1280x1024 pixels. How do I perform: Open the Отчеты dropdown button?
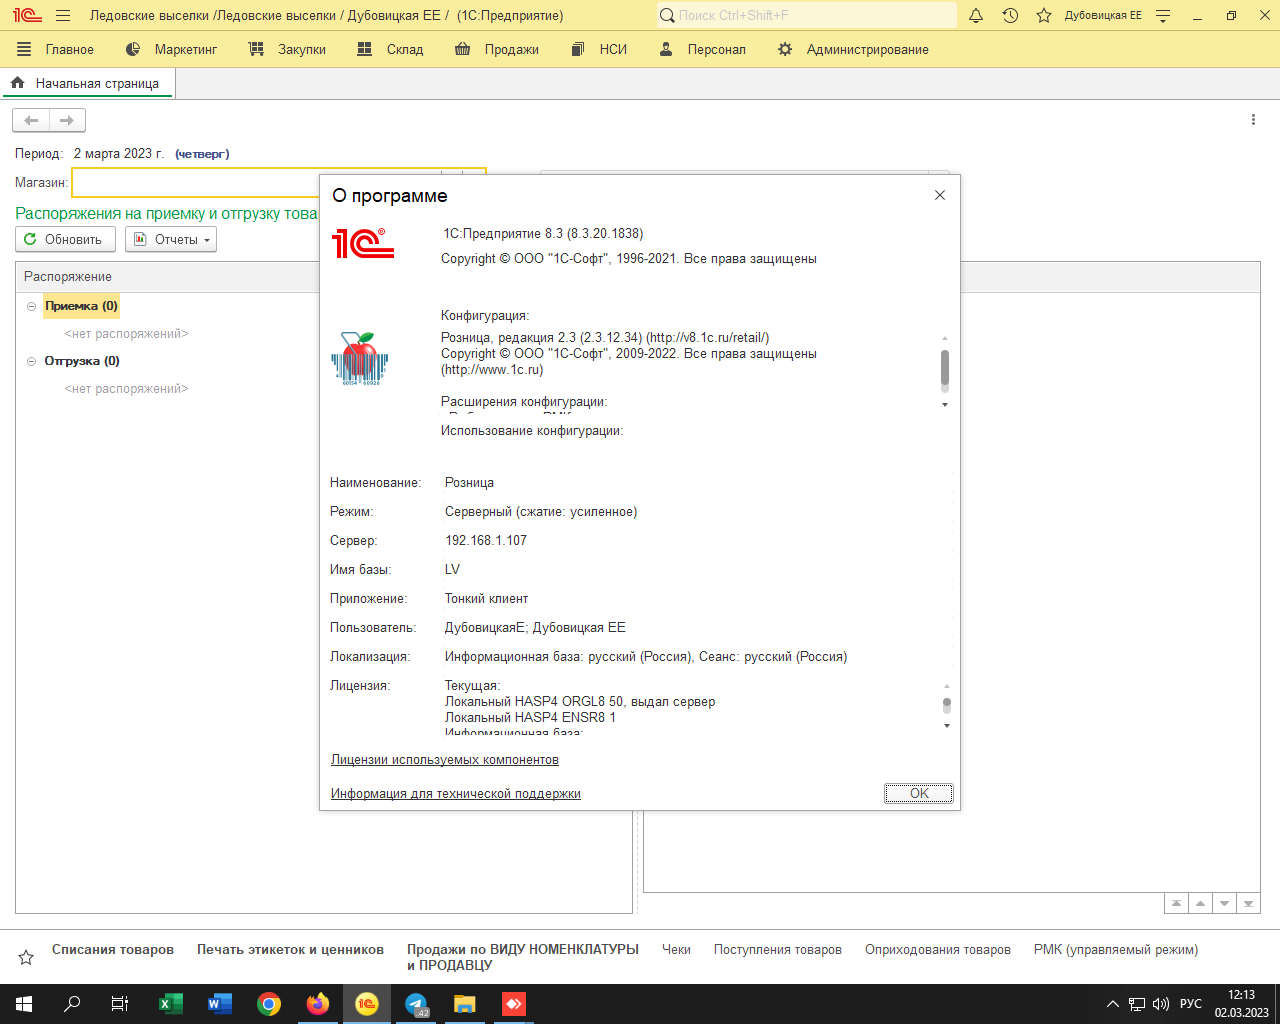tap(171, 239)
